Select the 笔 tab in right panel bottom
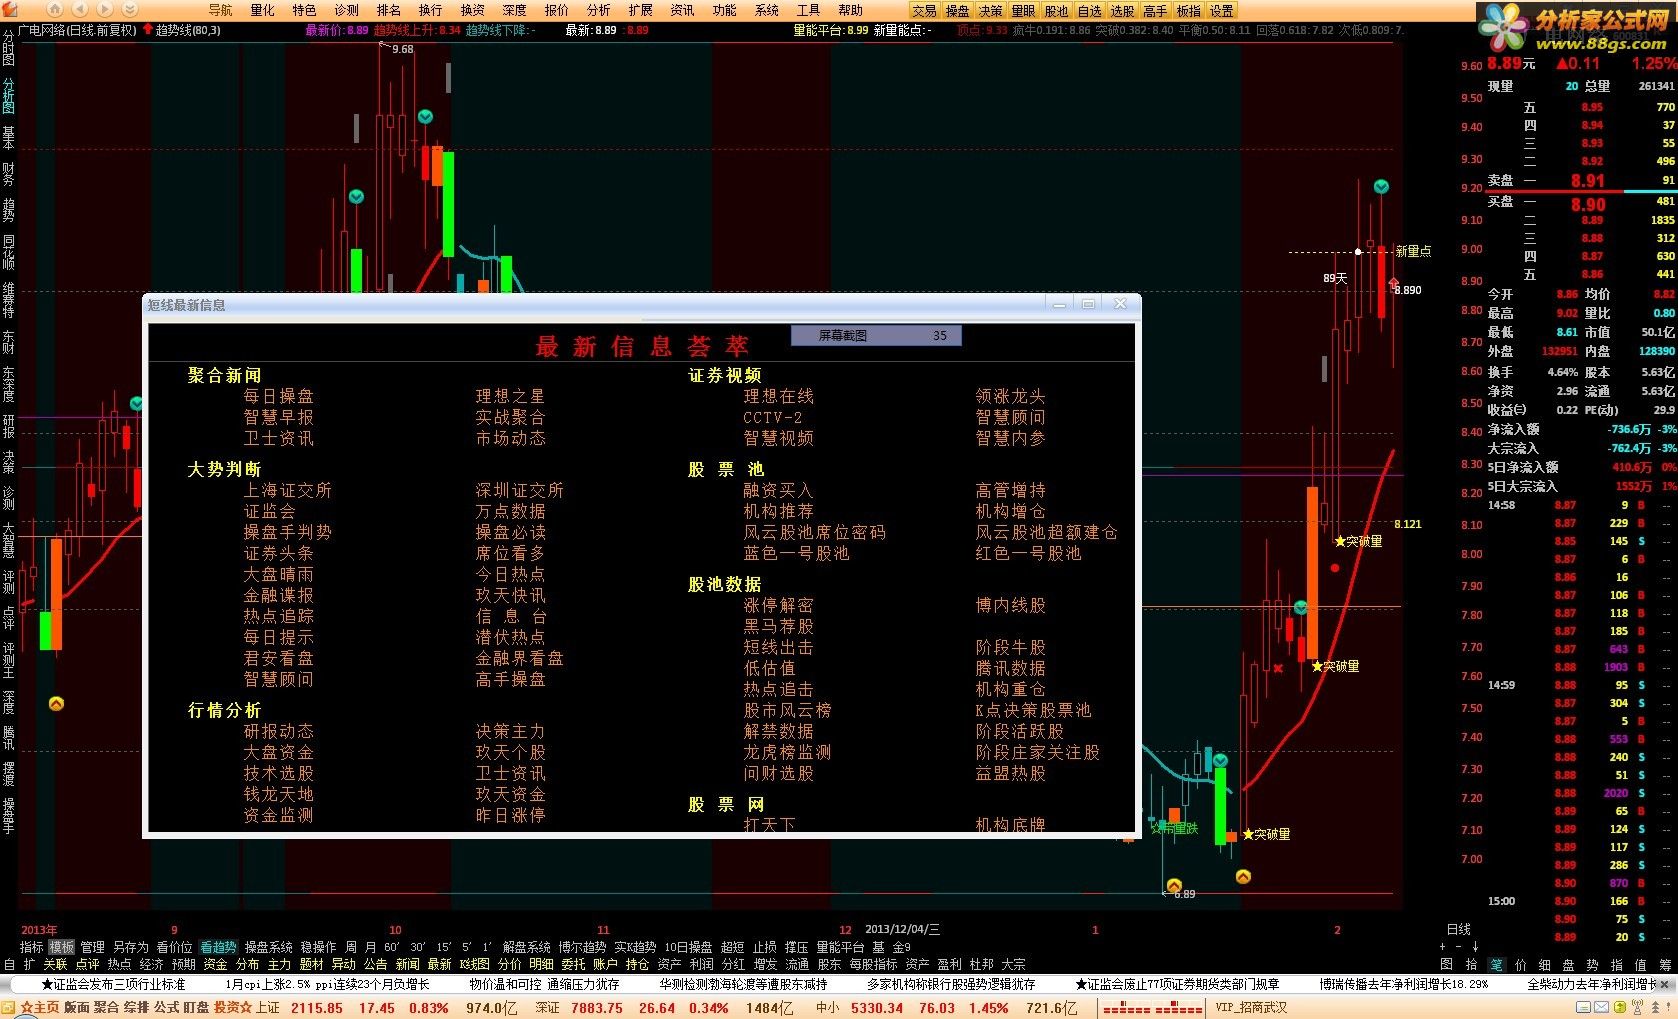Screen dimensions: 1678x1019 click(1497, 965)
